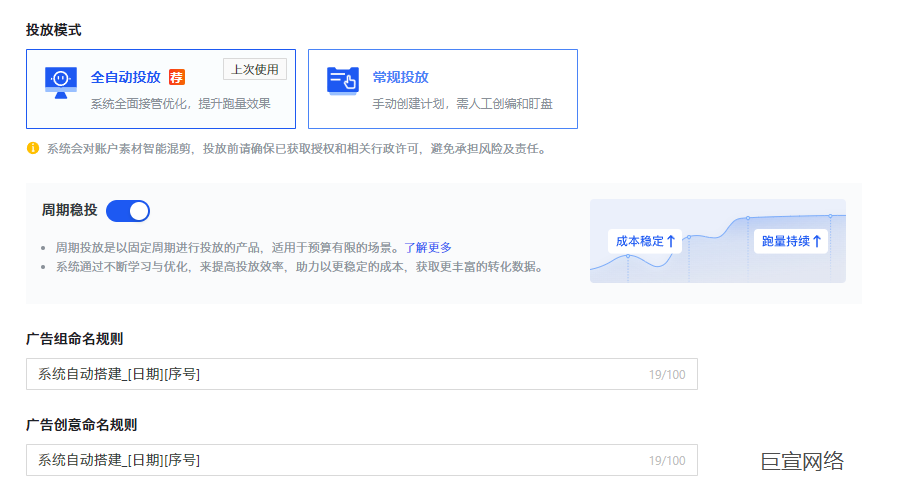Click the yellow info warning icon
The width and height of the screenshot is (900, 490).
pos(33,149)
